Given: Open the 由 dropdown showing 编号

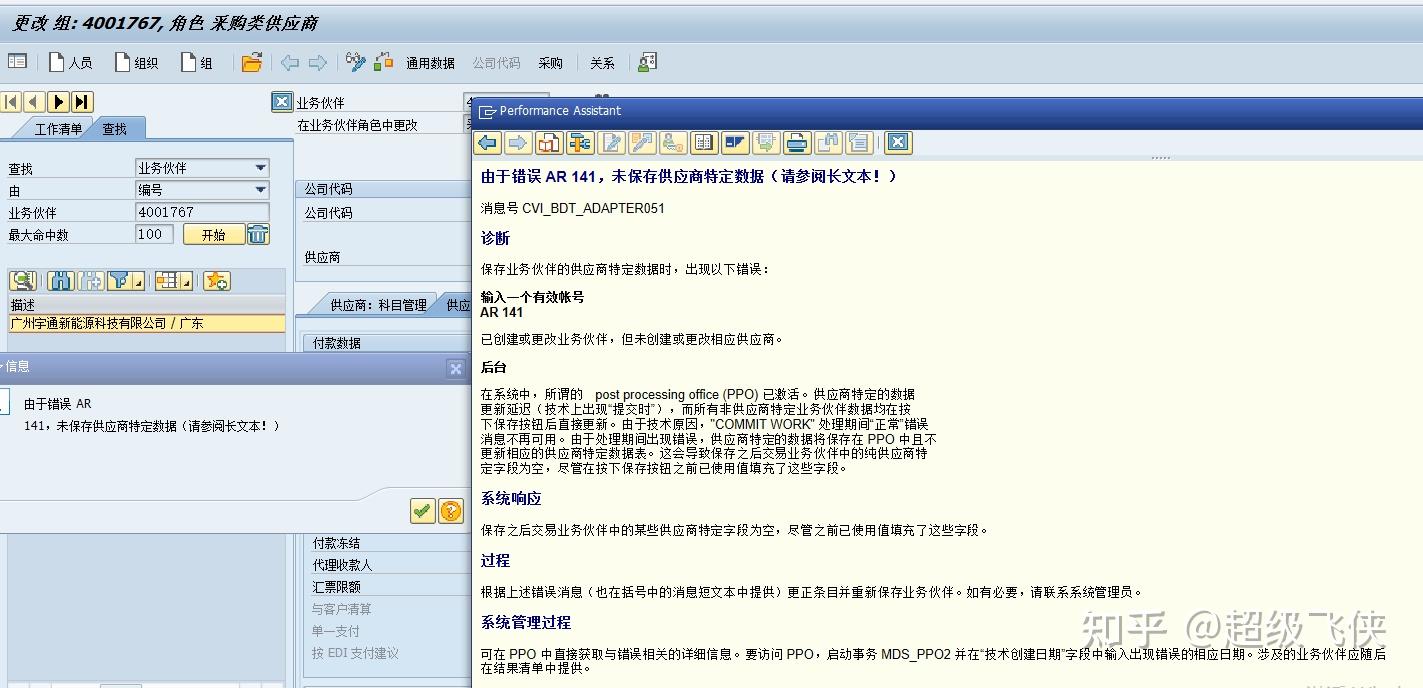Looking at the screenshot, I should click(x=263, y=189).
